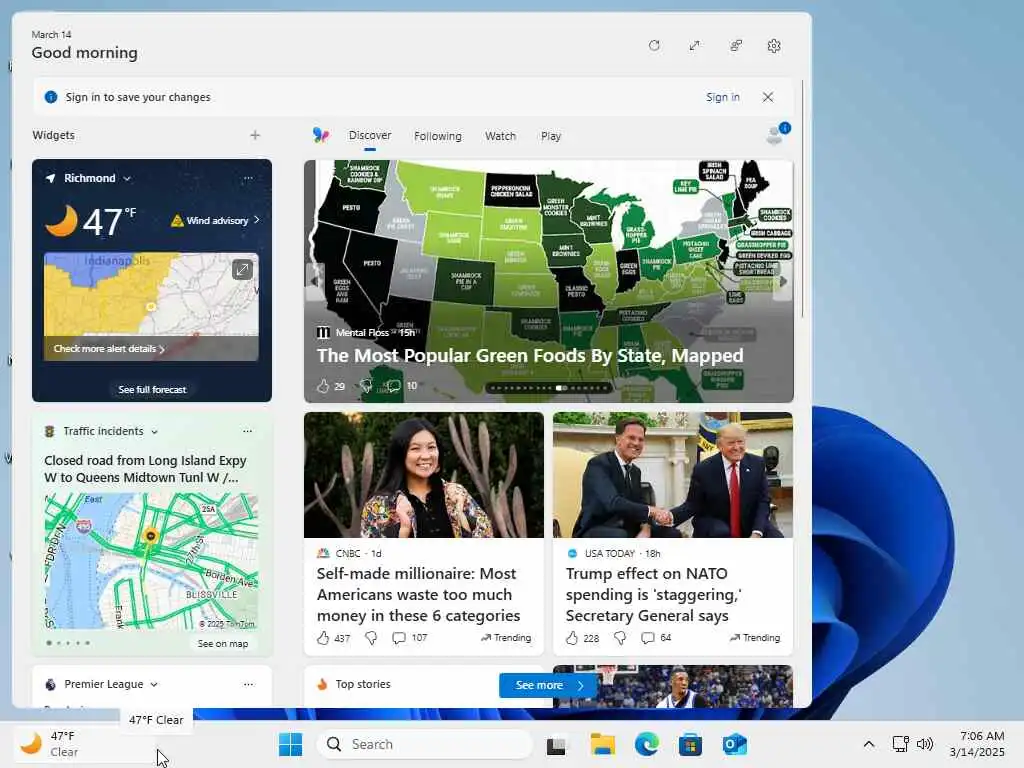Viewport: 1024px width, 768px height.
Task: Select first traffic incident page dot
Action: click(49, 643)
